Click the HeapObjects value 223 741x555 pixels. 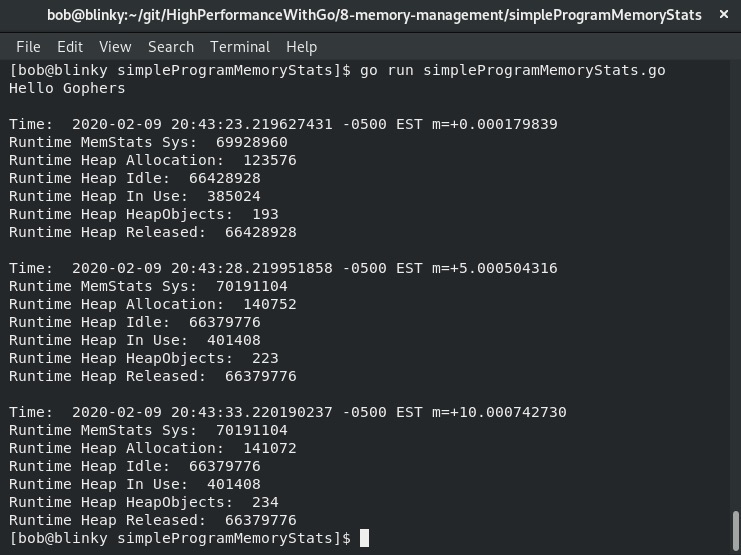point(265,358)
